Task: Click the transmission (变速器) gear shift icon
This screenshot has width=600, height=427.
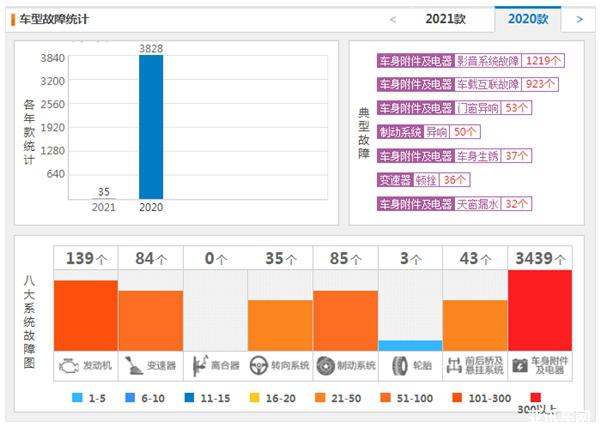Action: pyautogui.click(x=134, y=363)
